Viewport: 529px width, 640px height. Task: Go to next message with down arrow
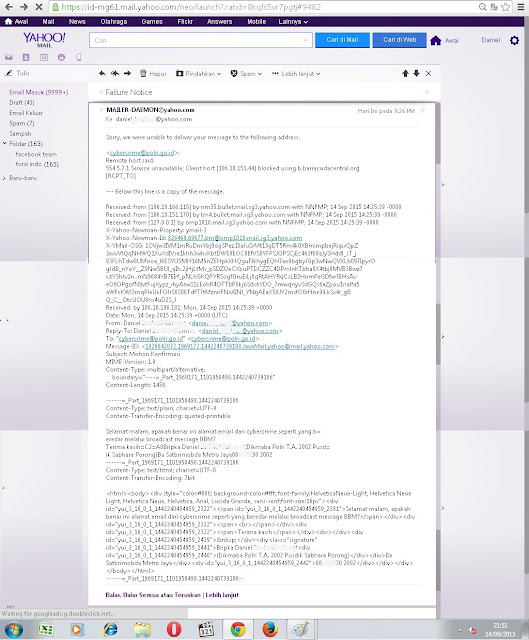[416, 73]
